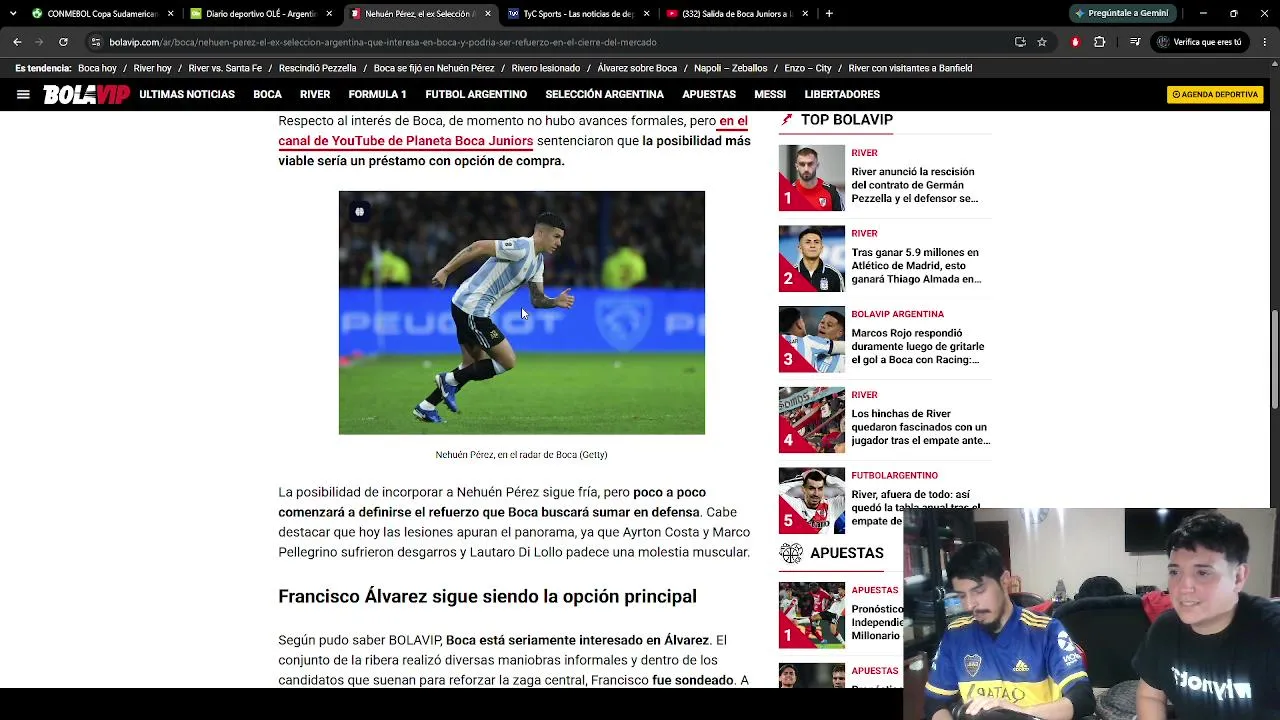Open the FUTBOL ARGENTINO section
Viewport: 1280px width, 720px height.
click(476, 94)
